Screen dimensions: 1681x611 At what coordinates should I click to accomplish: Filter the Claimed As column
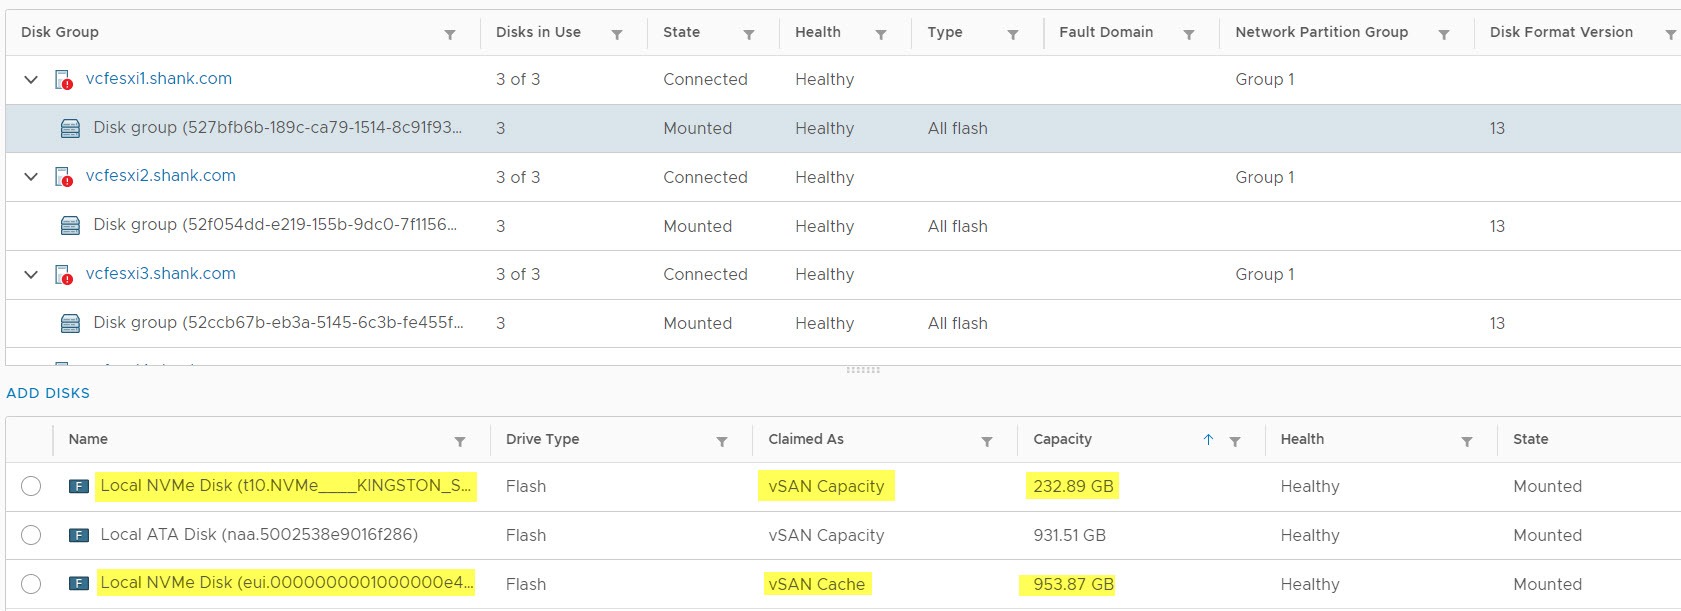[x=986, y=441]
